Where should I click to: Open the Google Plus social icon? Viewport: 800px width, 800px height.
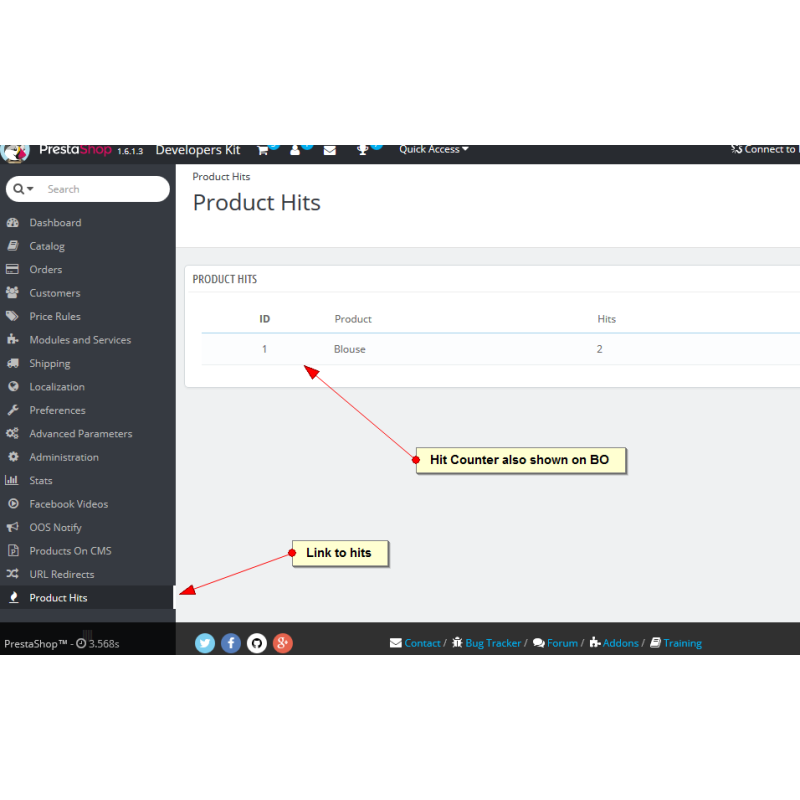pyautogui.click(x=283, y=643)
